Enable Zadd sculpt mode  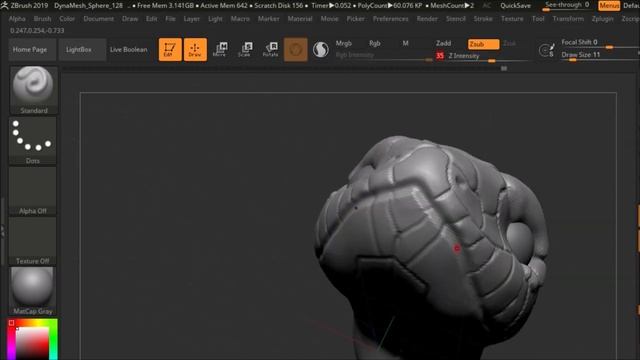tap(443, 43)
